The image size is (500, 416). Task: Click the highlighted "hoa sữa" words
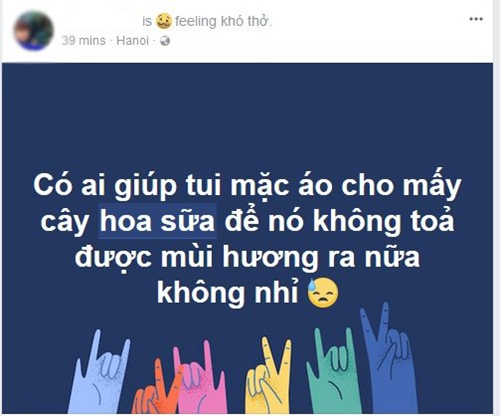click(158, 221)
